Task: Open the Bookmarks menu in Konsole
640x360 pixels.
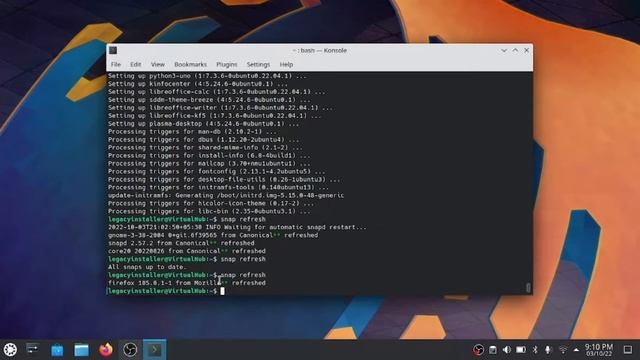Action: (x=190, y=64)
